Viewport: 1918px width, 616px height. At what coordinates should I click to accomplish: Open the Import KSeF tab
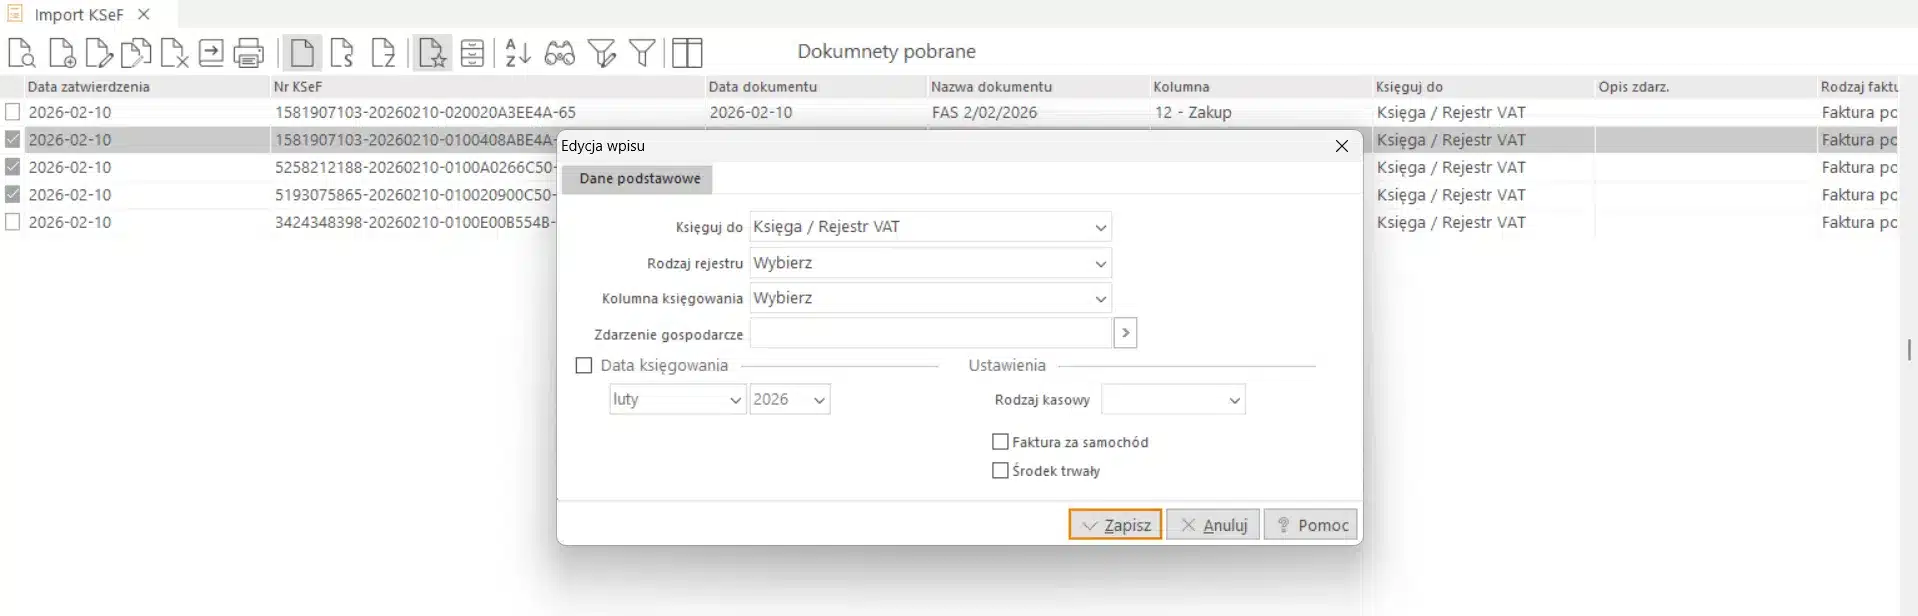79,14
